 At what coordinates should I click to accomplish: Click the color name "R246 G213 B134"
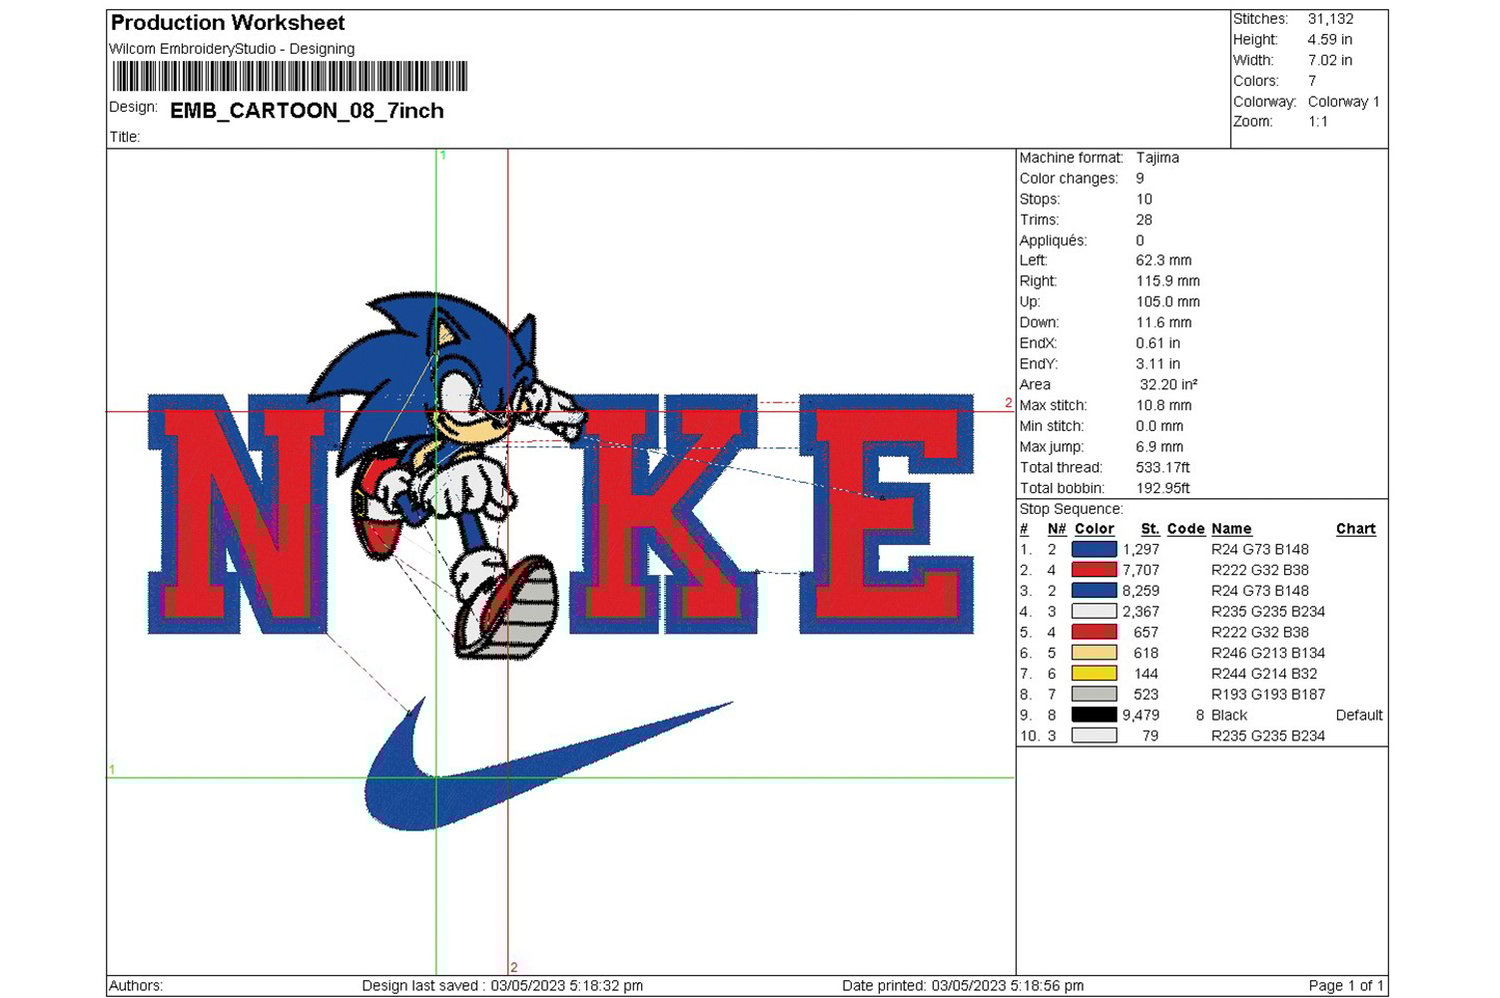(1268, 653)
